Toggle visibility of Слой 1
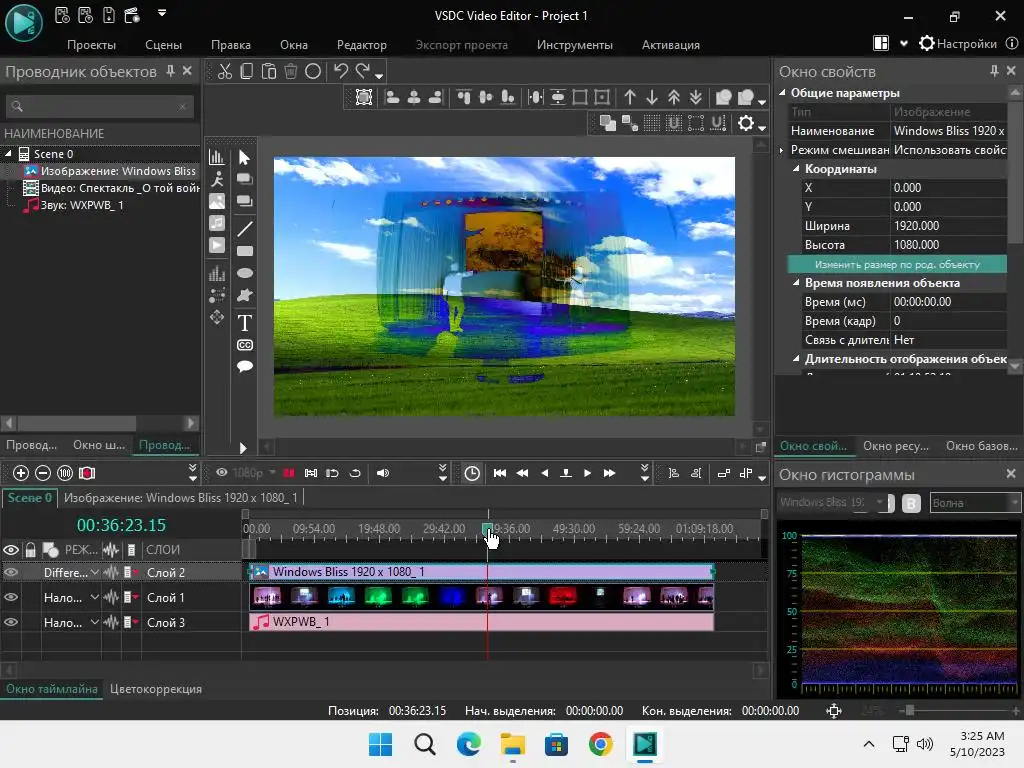This screenshot has width=1024, height=768. 11,598
